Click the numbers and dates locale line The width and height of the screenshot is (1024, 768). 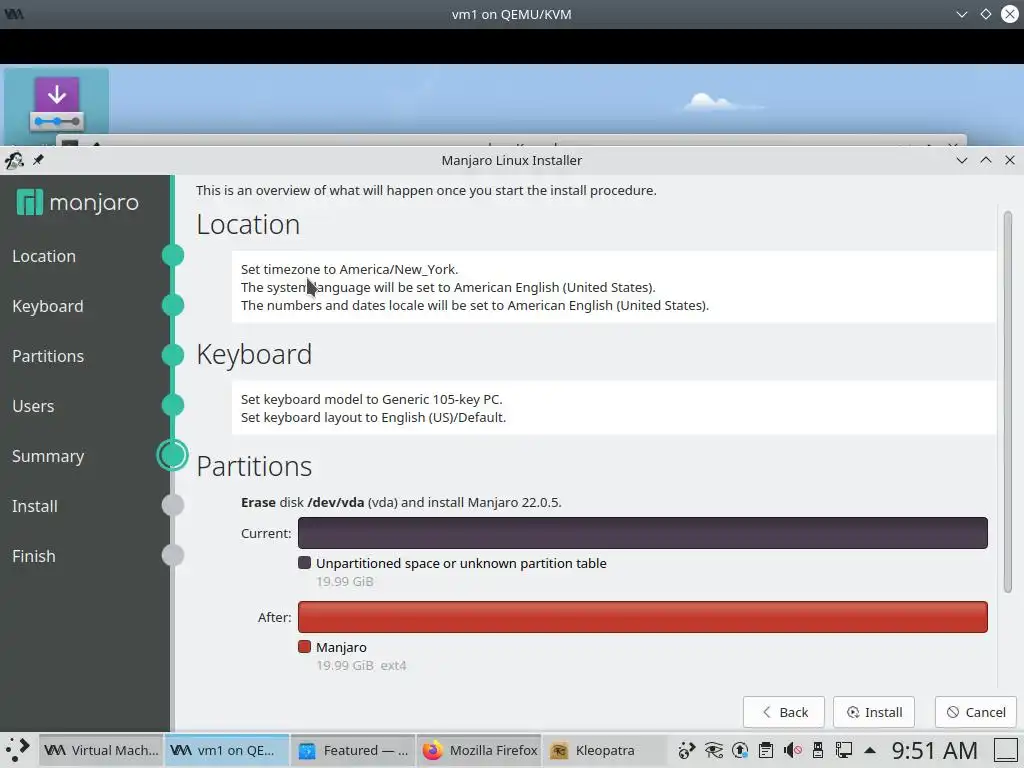tap(475, 306)
